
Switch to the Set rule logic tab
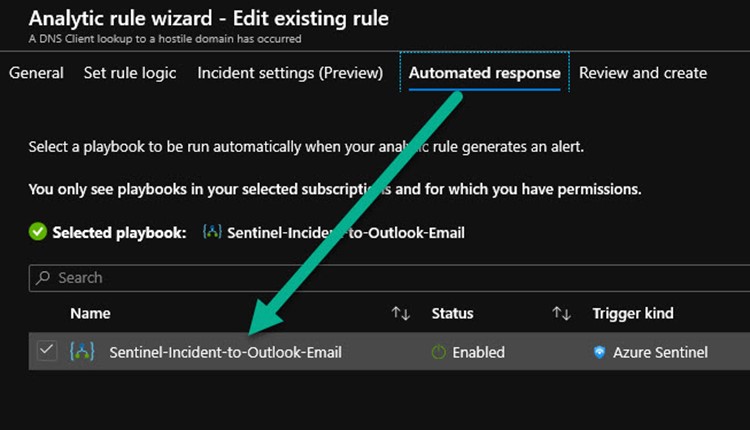click(x=130, y=73)
